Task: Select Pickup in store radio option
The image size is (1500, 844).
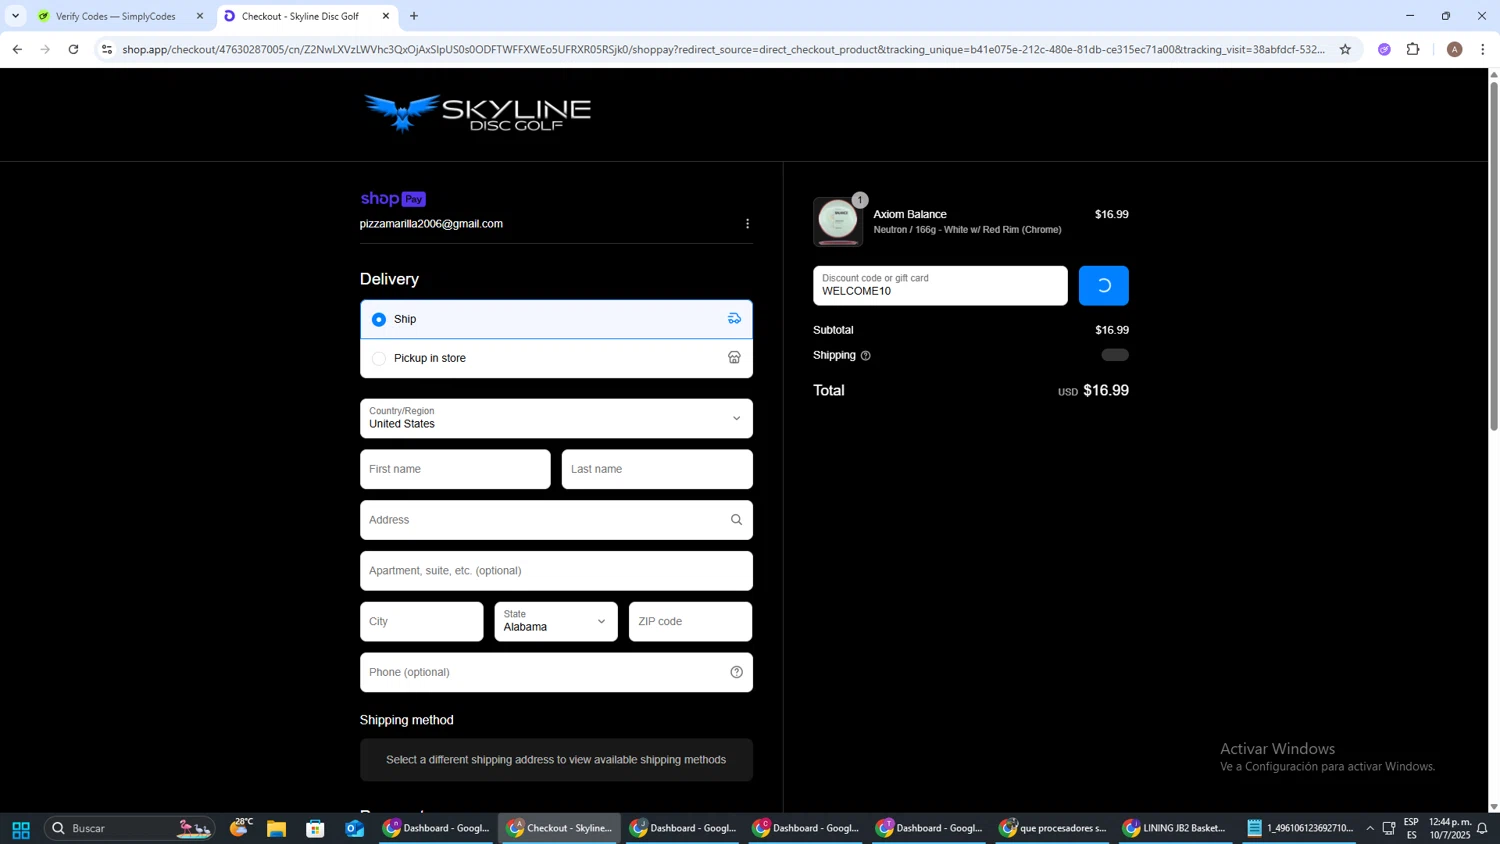Action: tap(378, 358)
